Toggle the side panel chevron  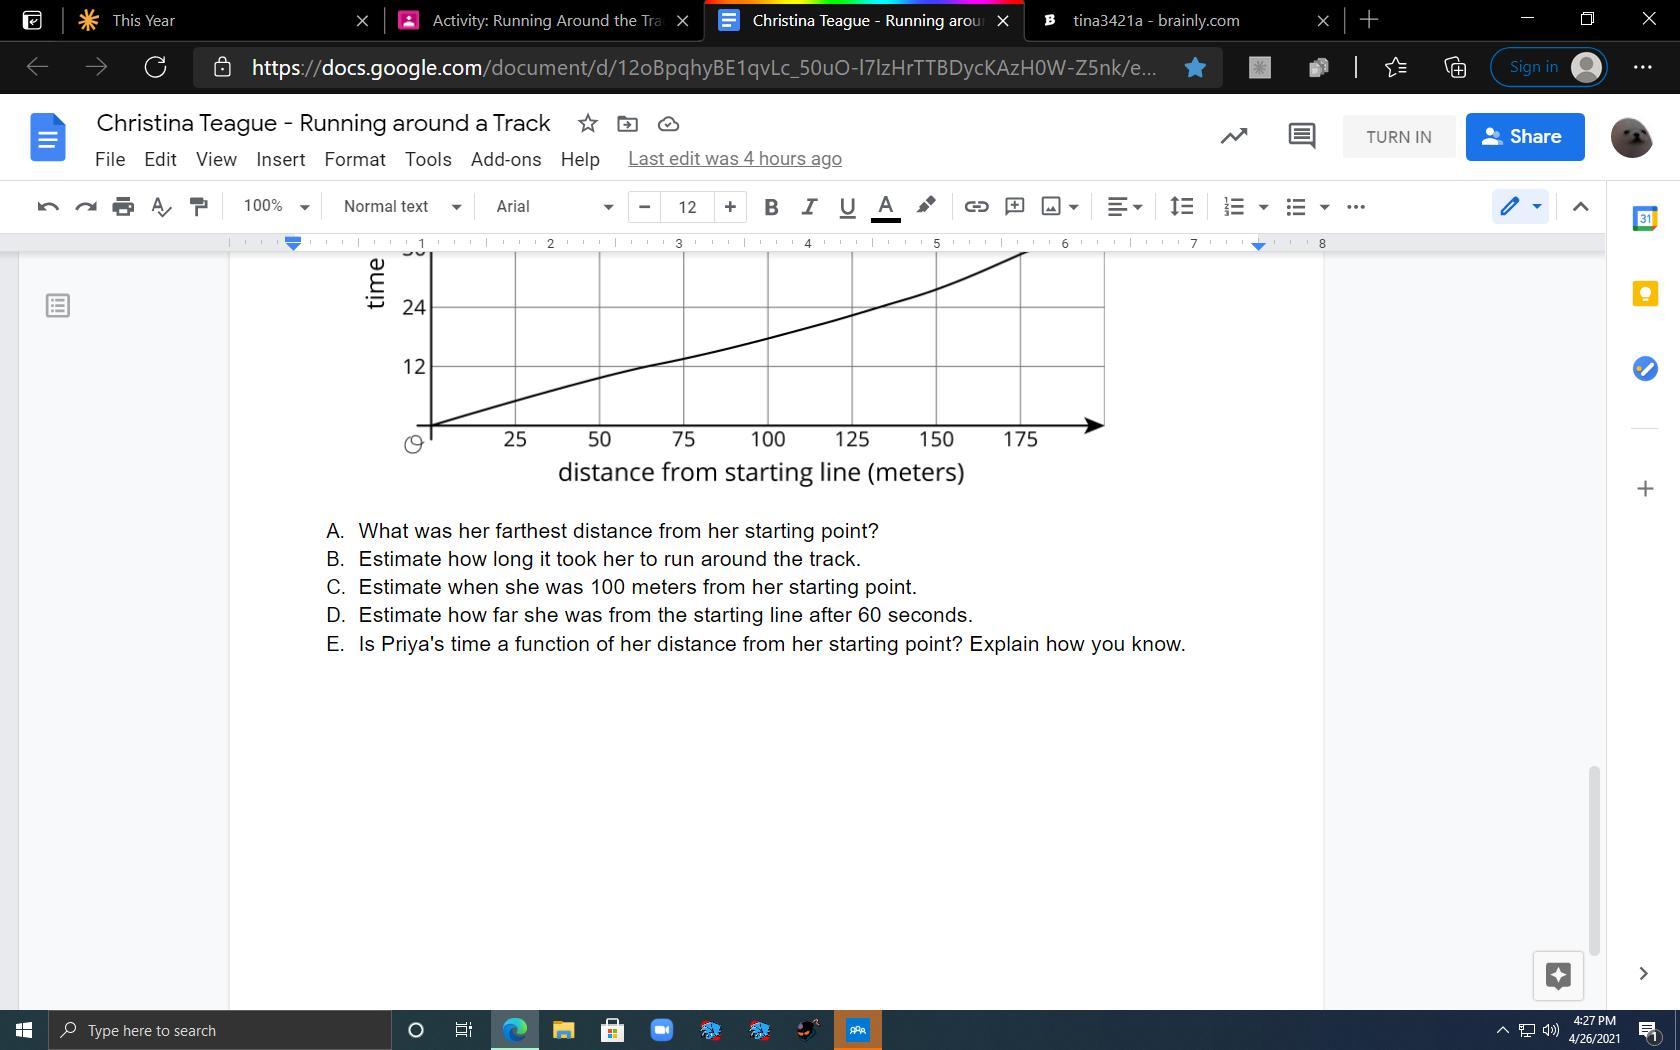[x=1643, y=973]
